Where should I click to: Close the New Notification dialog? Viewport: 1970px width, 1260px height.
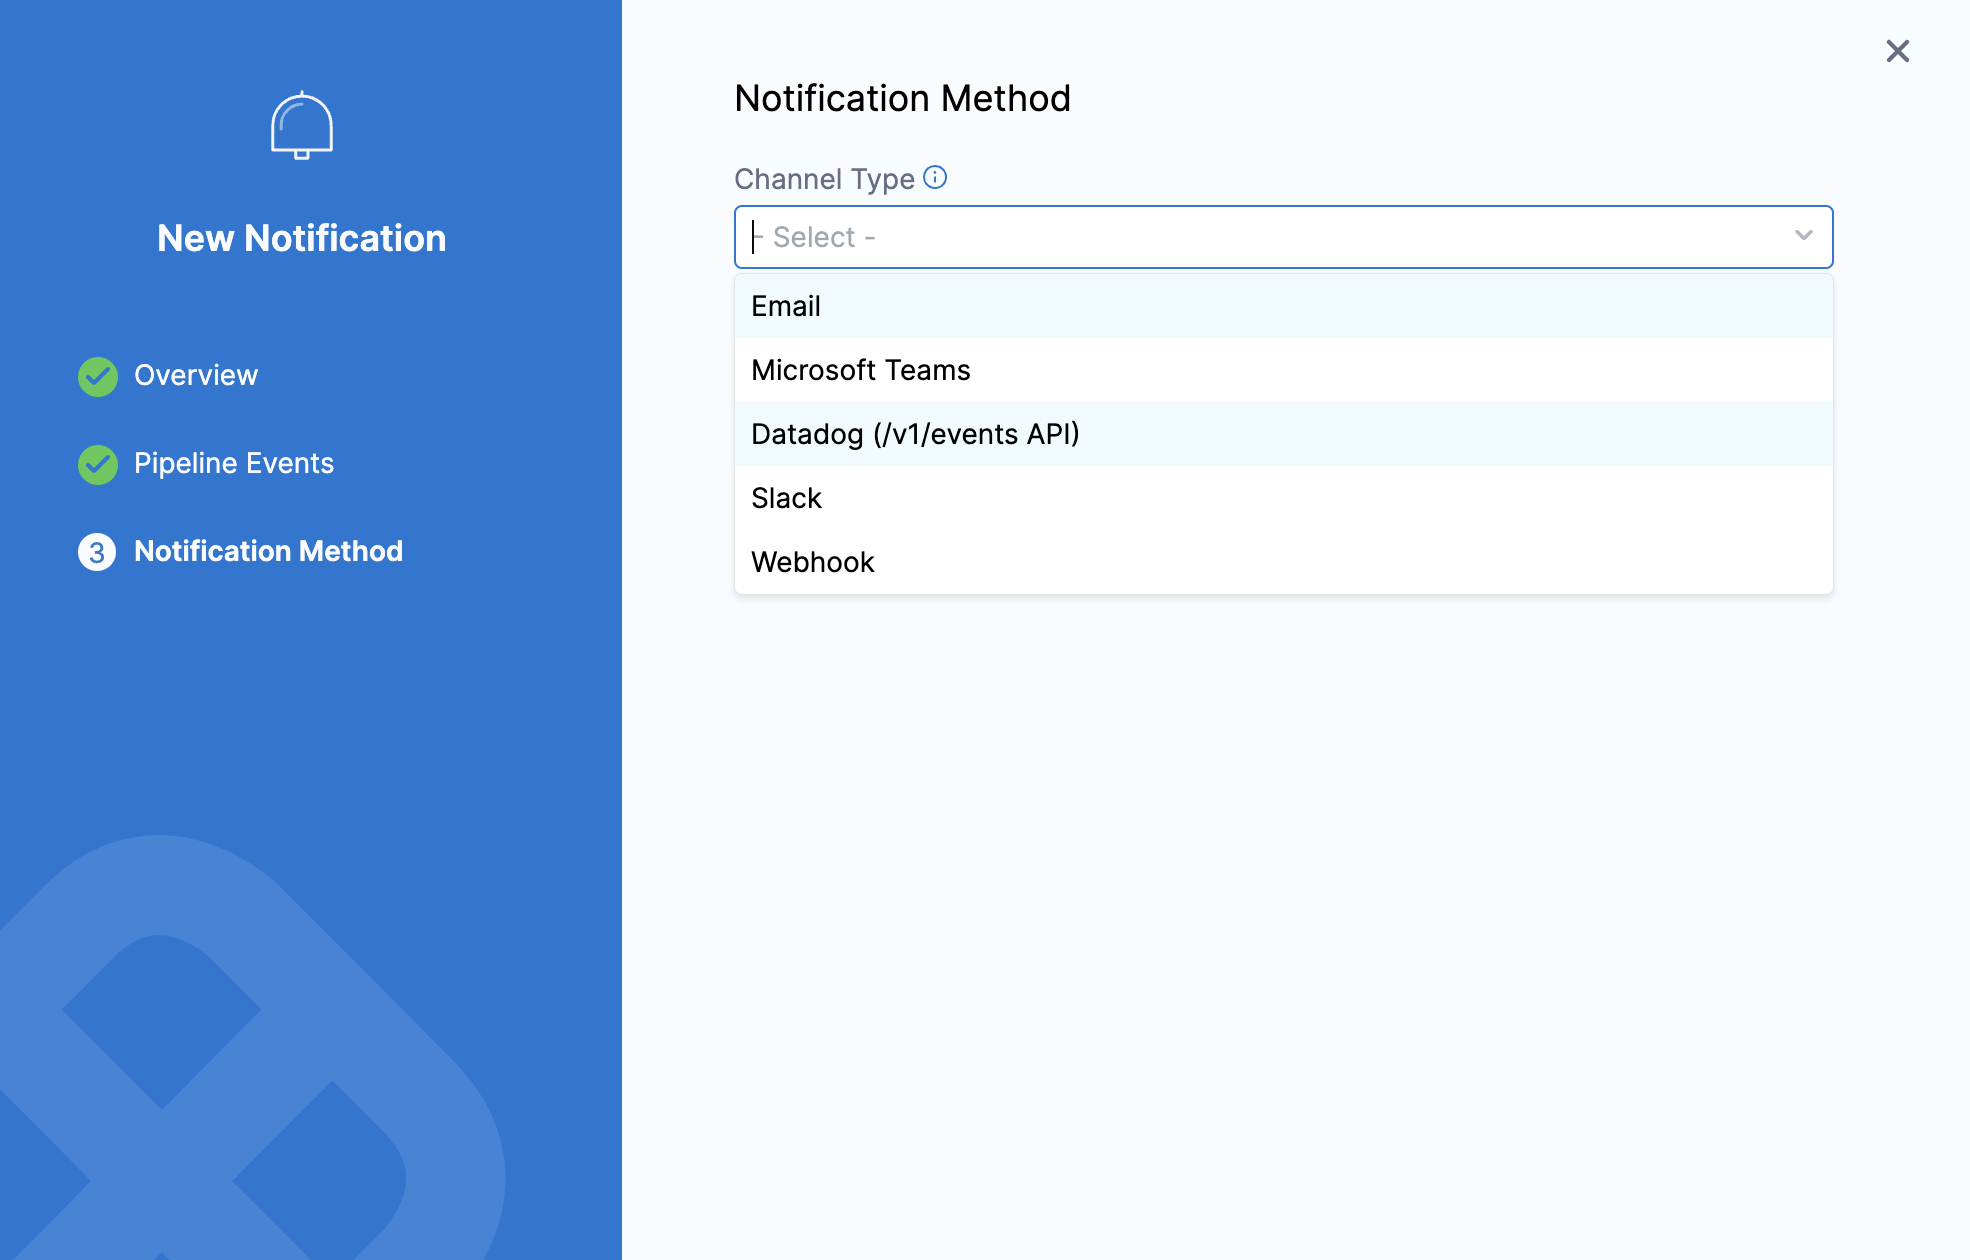[1897, 51]
